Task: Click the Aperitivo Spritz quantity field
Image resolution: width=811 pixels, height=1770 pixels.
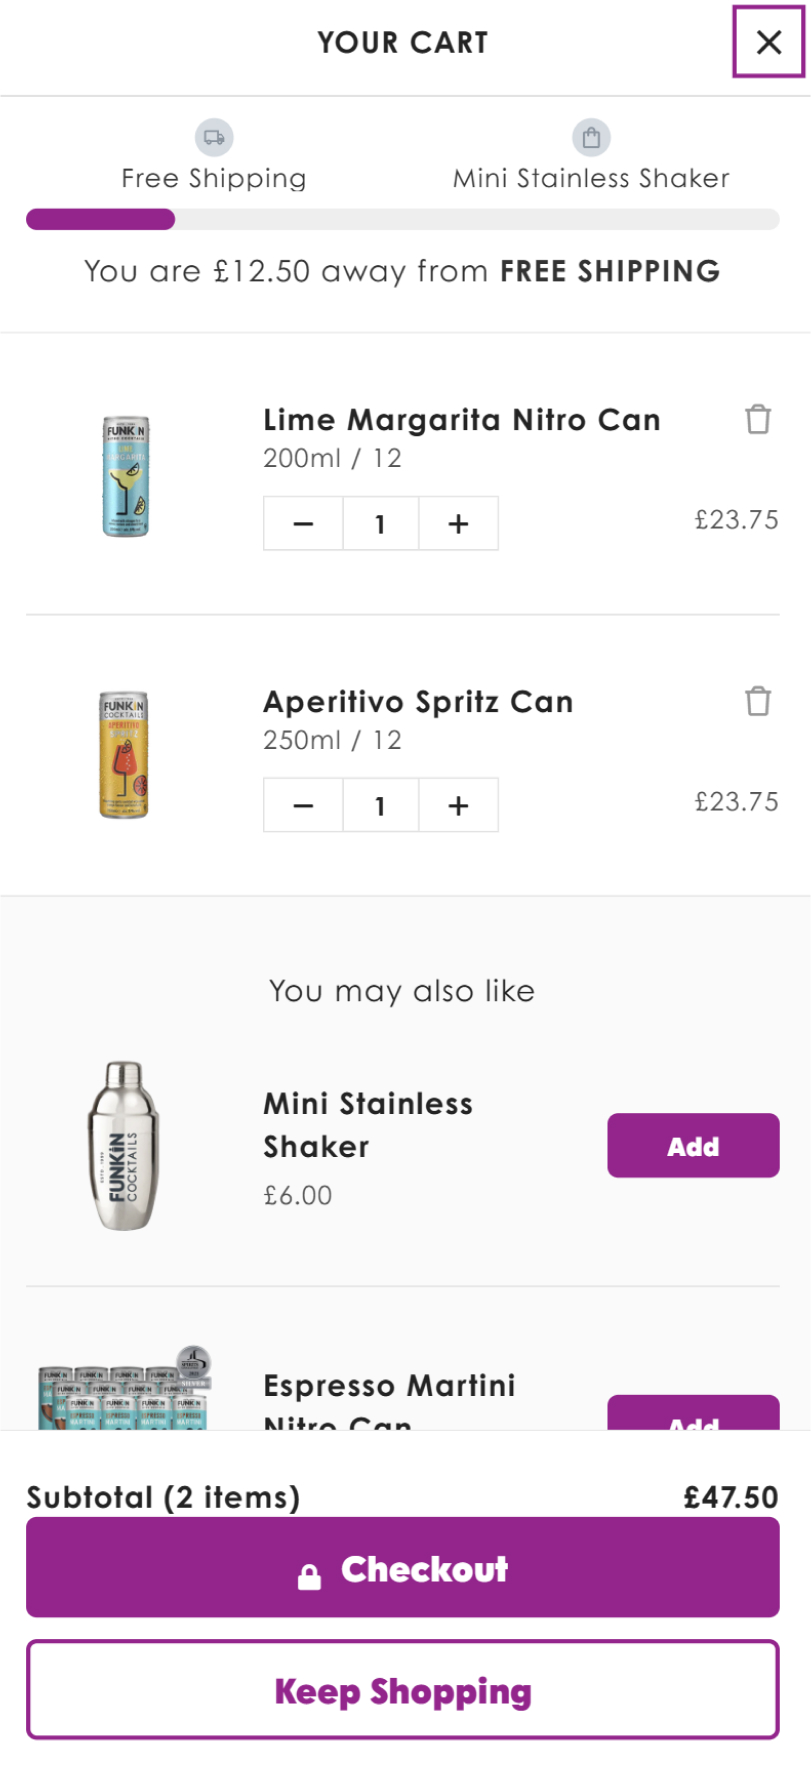Action: [x=380, y=806]
